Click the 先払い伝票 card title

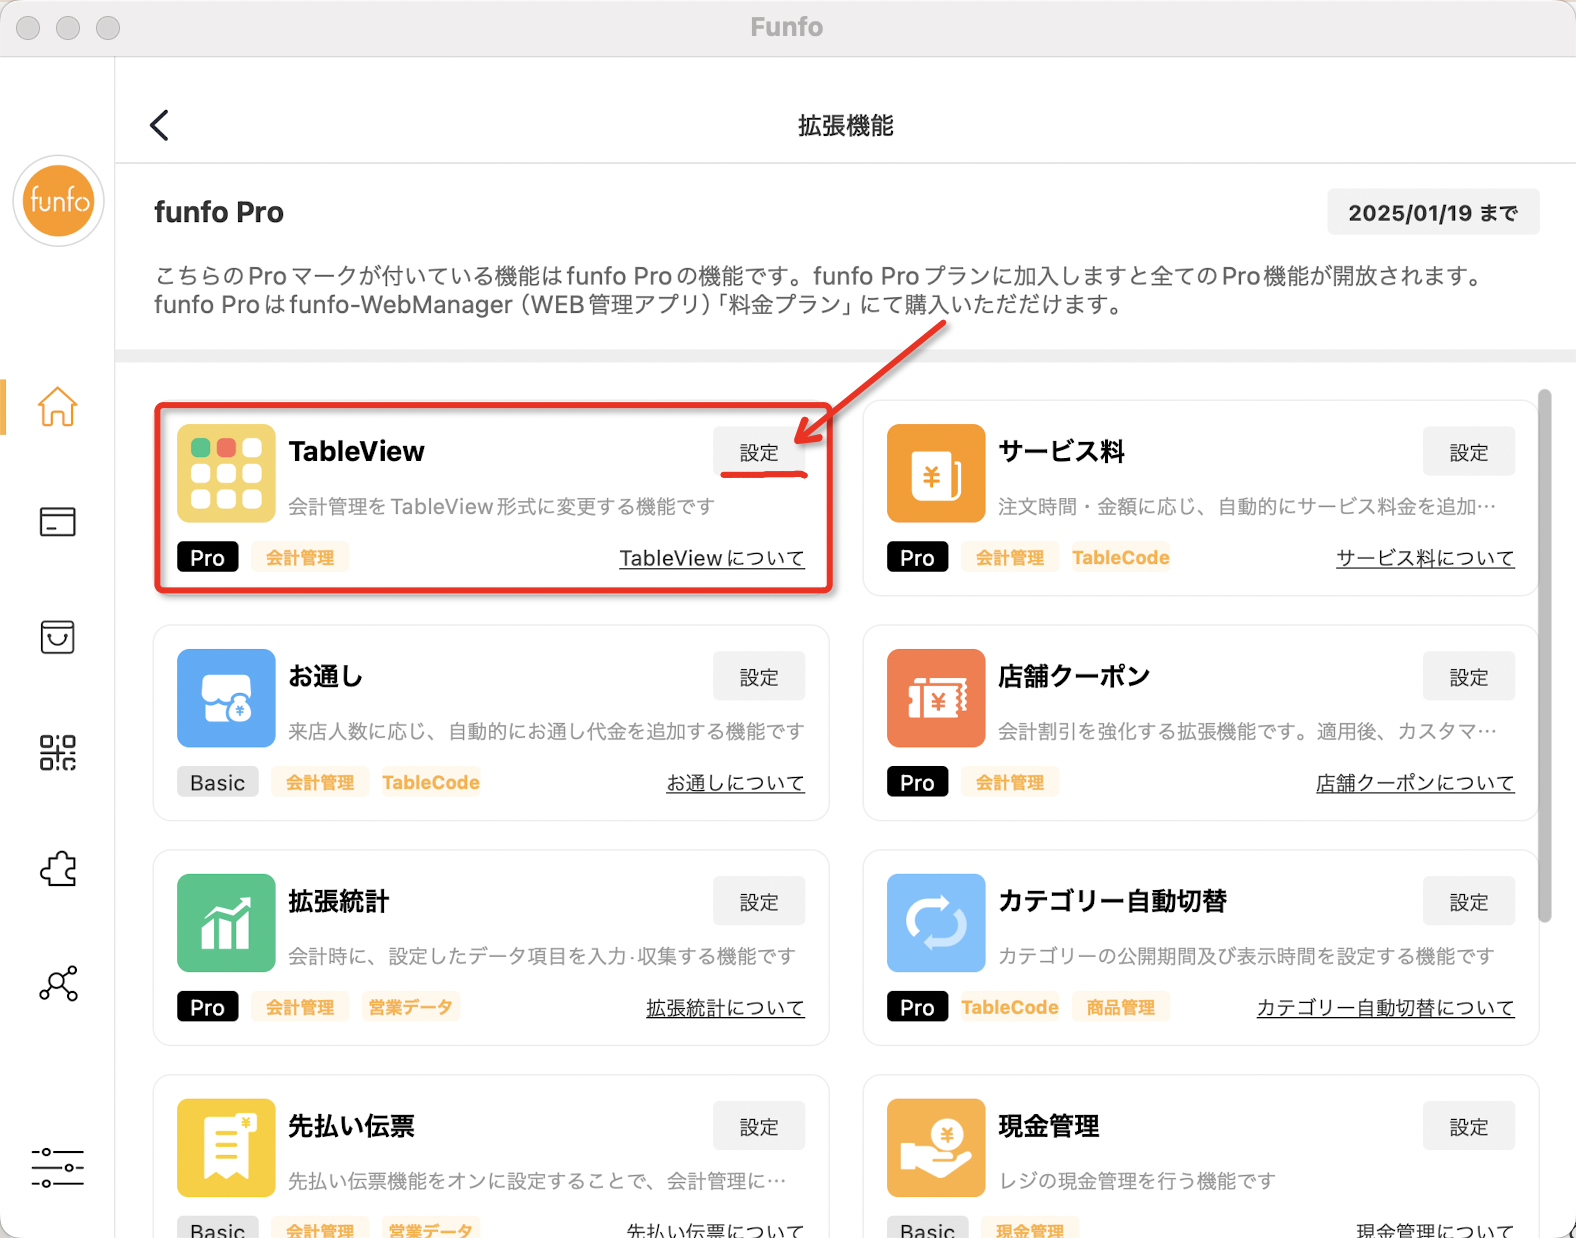point(352,1126)
